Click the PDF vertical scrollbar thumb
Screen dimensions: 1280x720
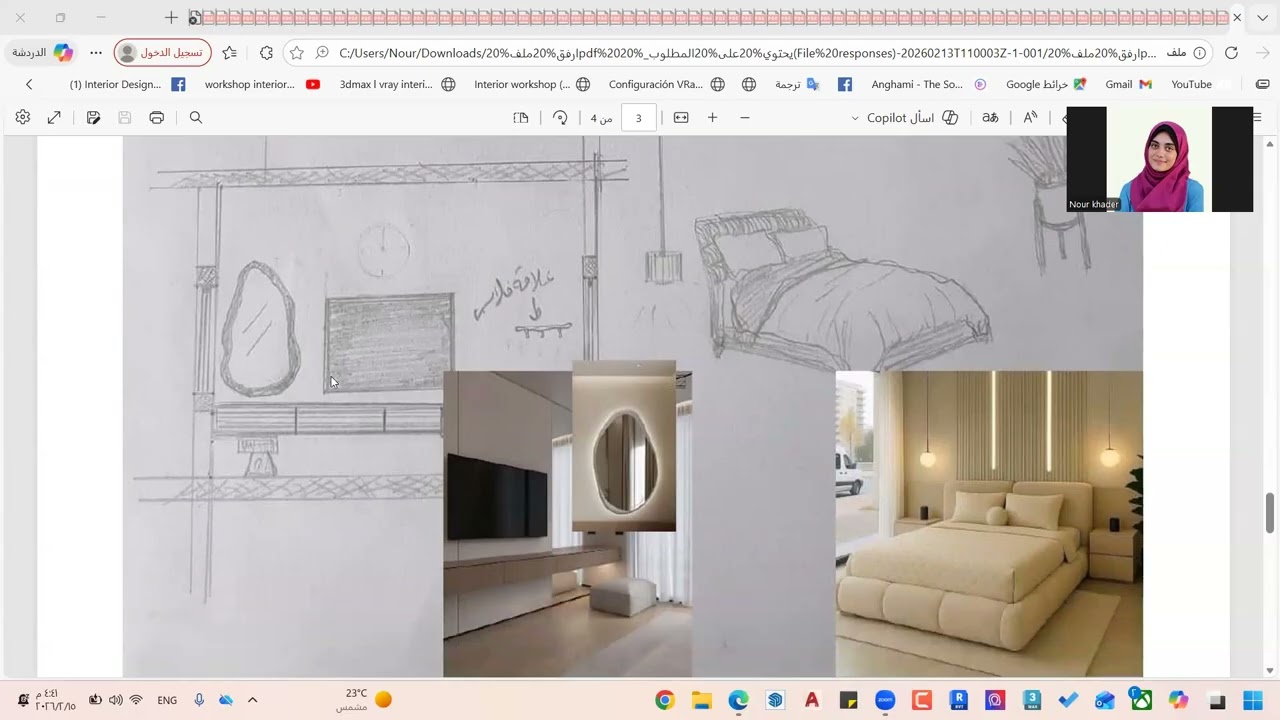(1271, 513)
